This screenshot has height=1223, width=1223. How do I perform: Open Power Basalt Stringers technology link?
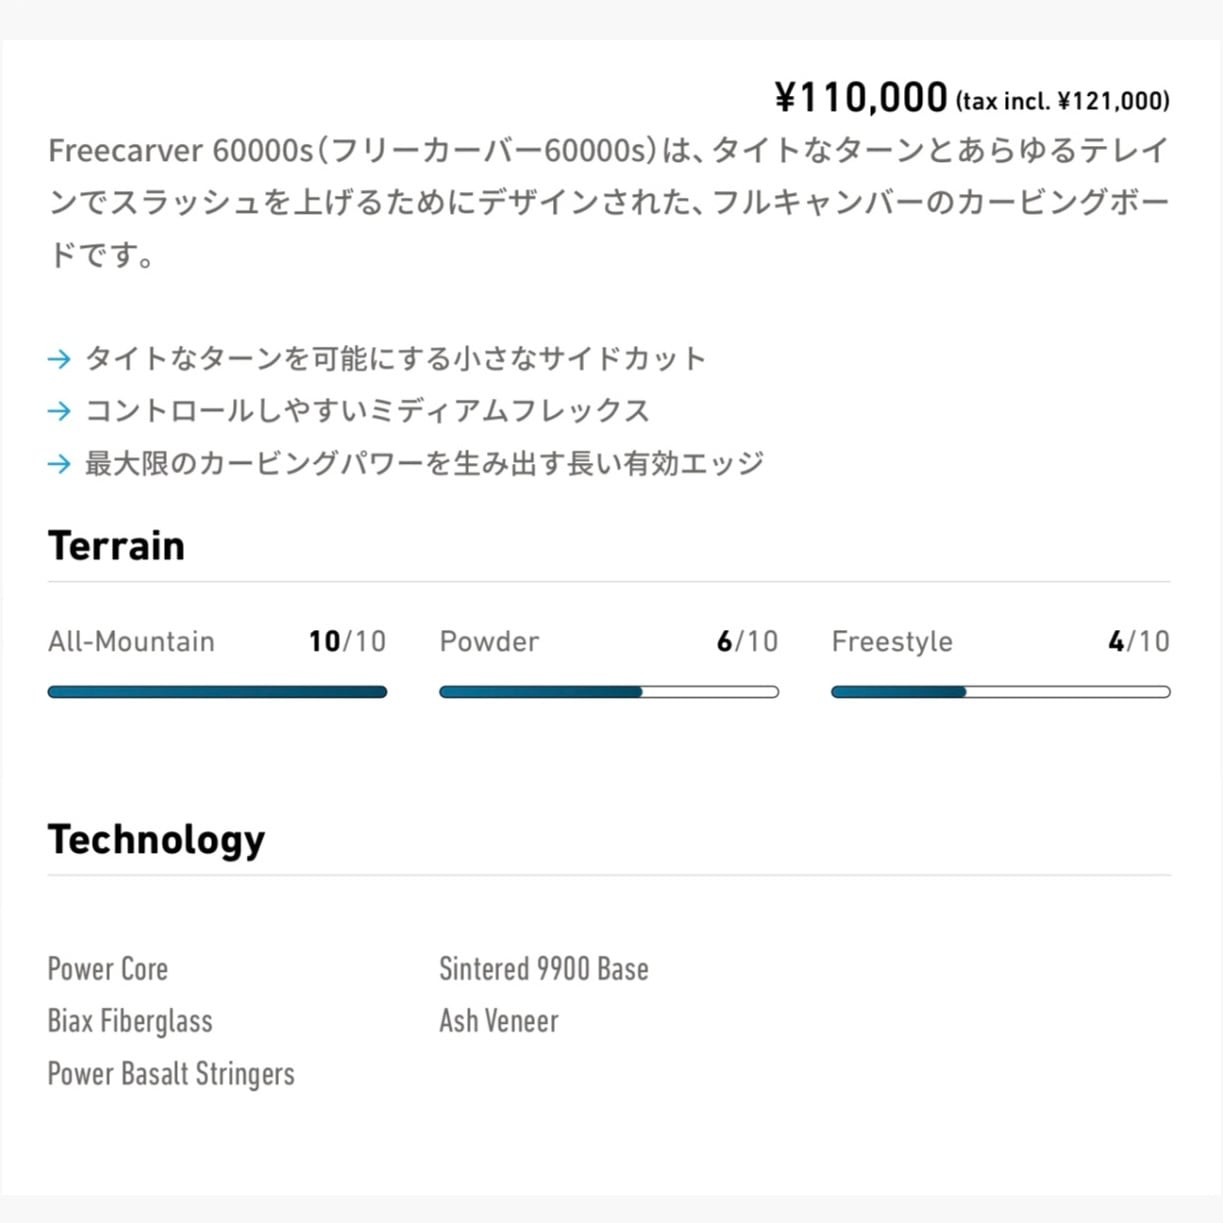171,1074
